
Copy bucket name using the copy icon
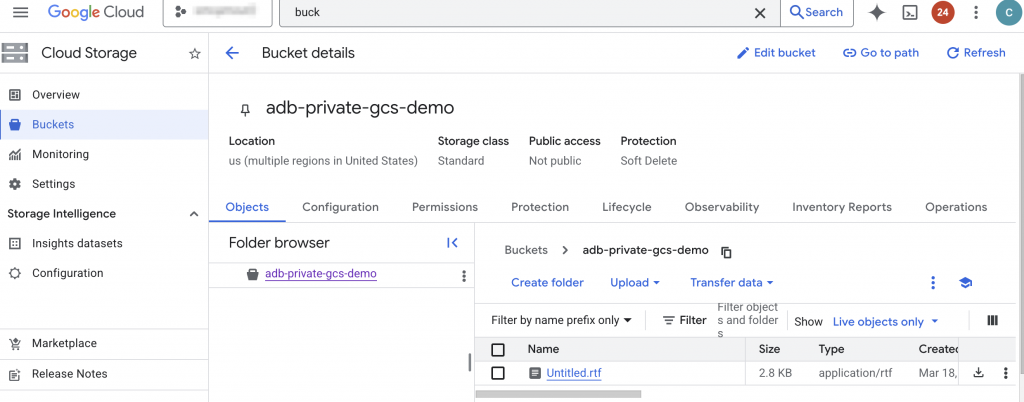coord(727,252)
